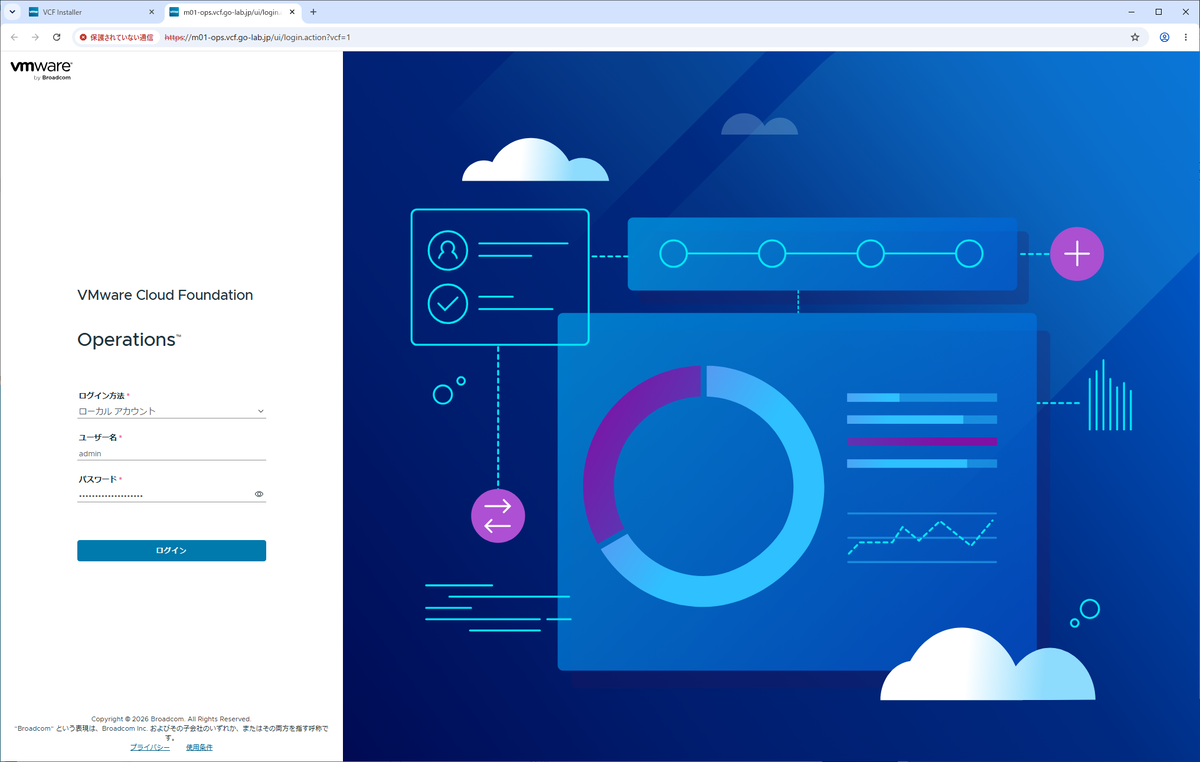Open the browser profile icon

pos(1165,37)
